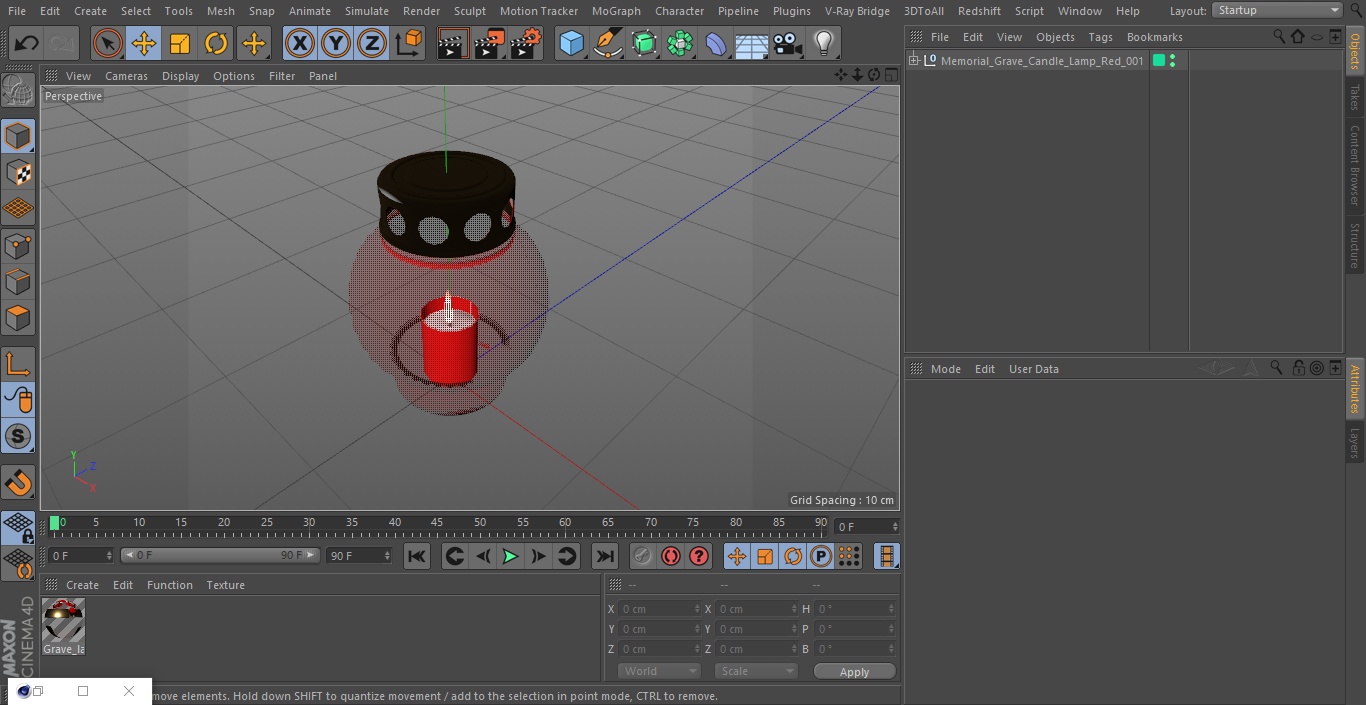Expand Memorial_Grave_Candle_Lamp_Red_001 object tree

914,61
